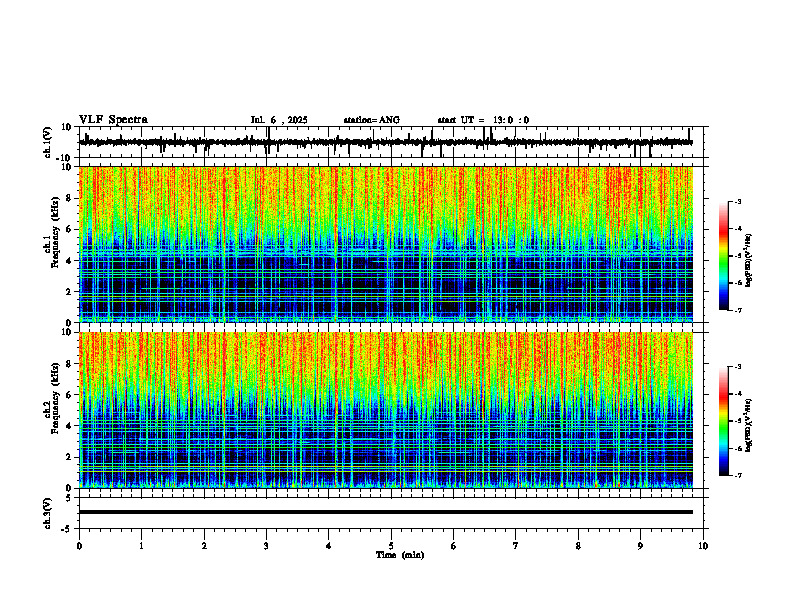The height and width of the screenshot is (612, 792).
Task: Click time-axis tick label "4"
Action: 329,546
